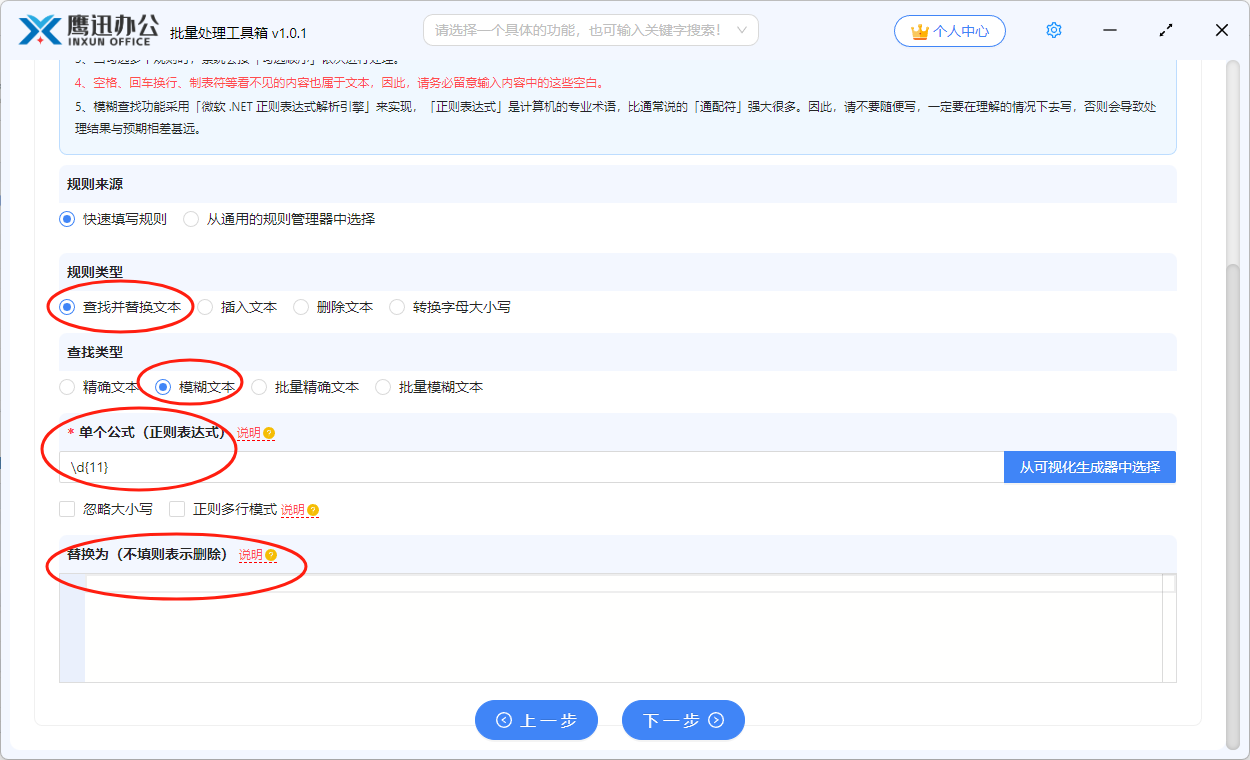This screenshot has width=1250, height=760.
Task: Select 从通用的规则管理器中选择 option
Action: (x=279, y=219)
